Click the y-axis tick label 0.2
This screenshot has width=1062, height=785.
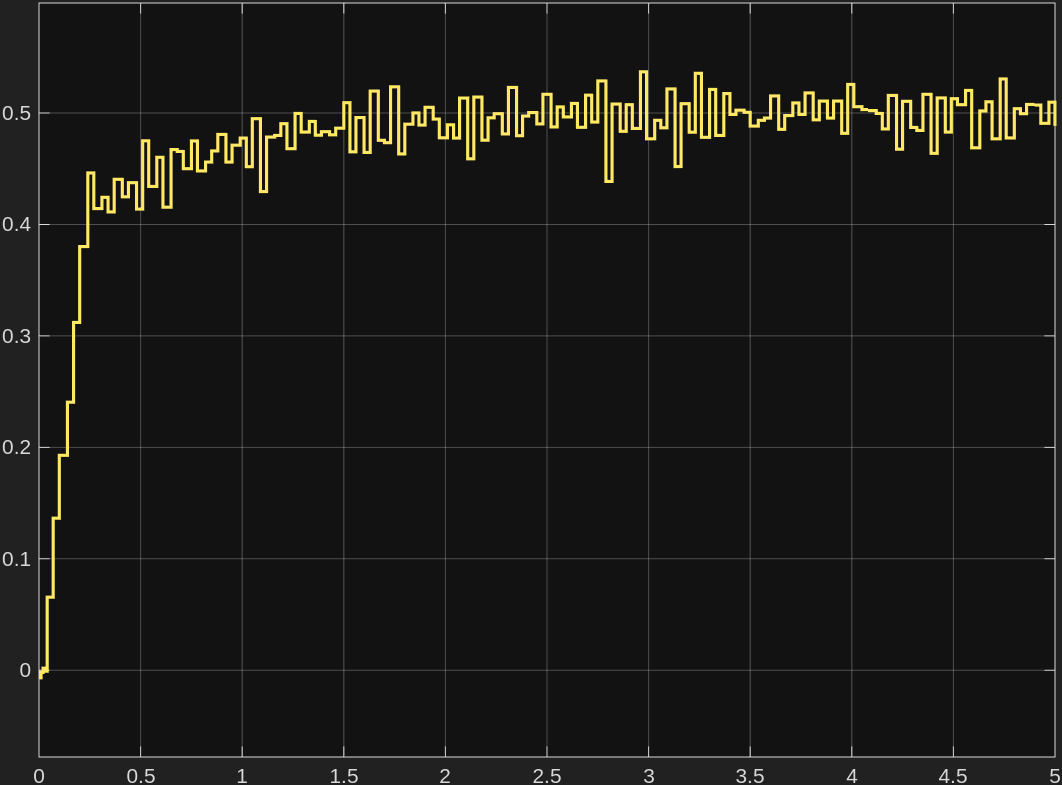(17, 448)
